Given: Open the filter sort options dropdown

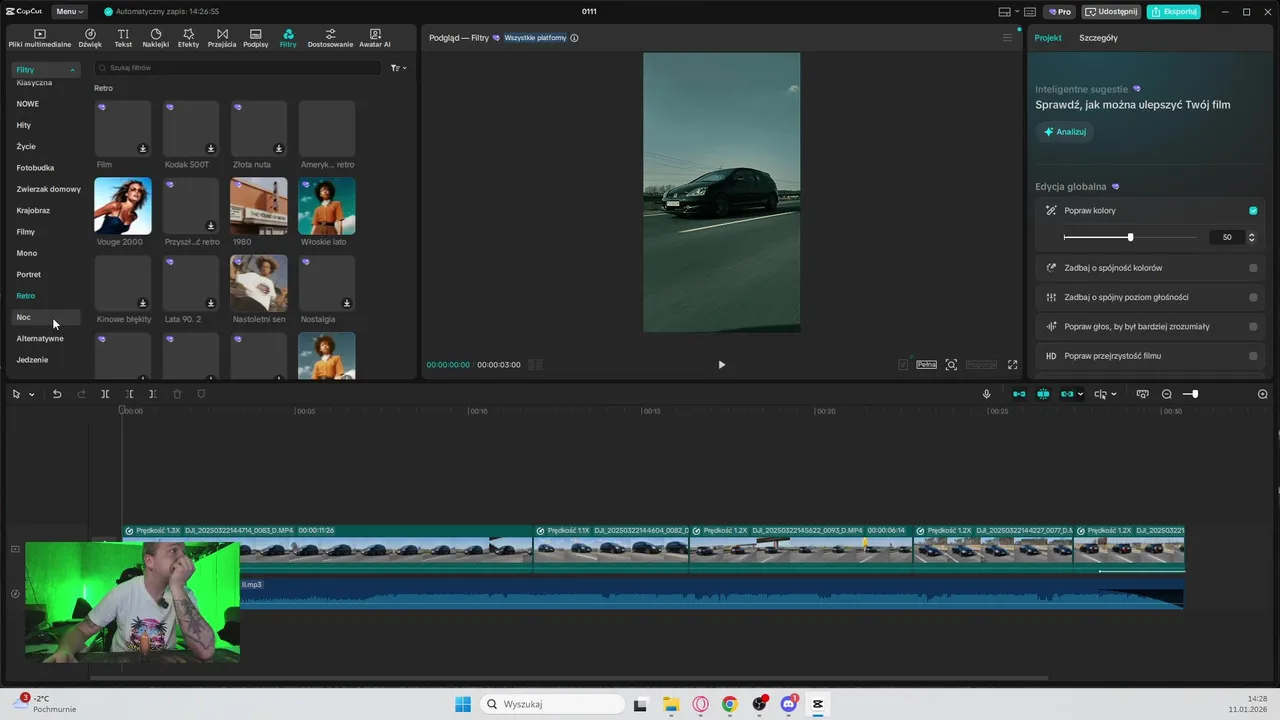Looking at the screenshot, I should pyautogui.click(x=398, y=68).
